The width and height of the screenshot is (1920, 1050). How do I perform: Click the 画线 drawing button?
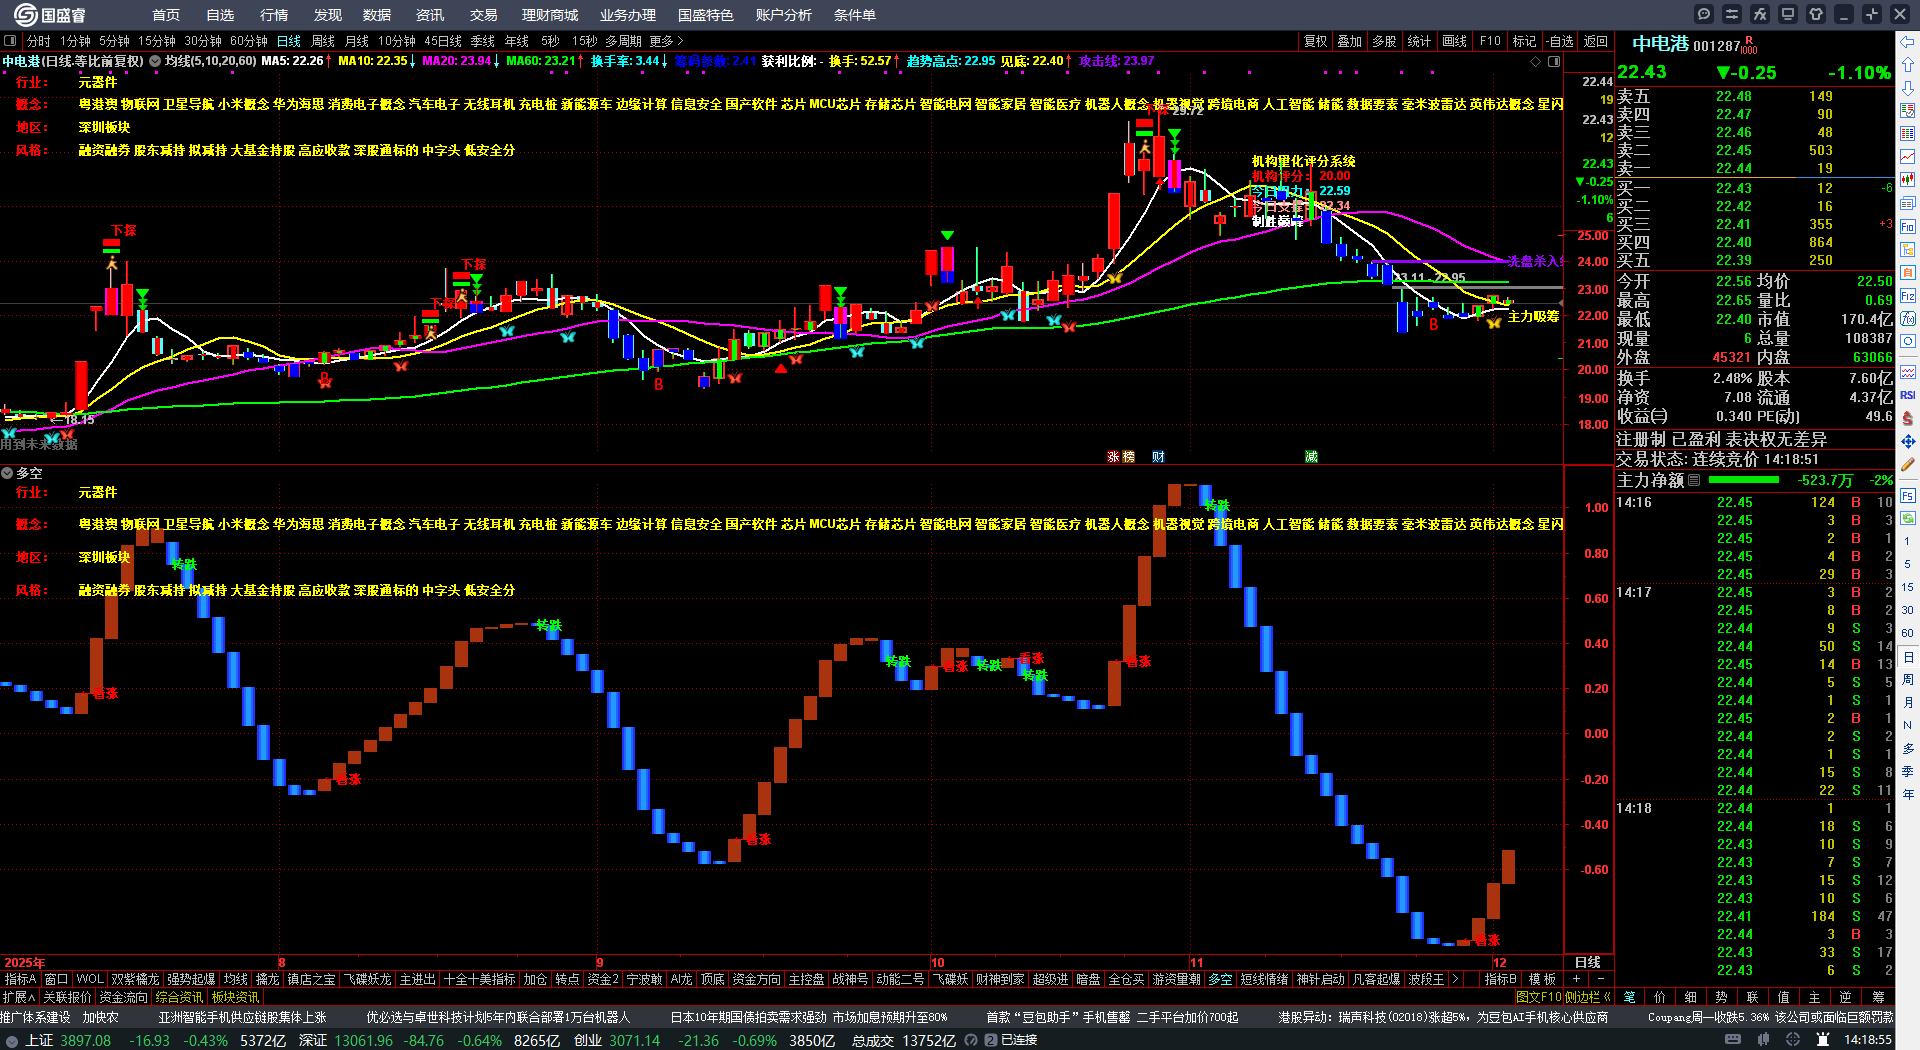(x=1455, y=41)
